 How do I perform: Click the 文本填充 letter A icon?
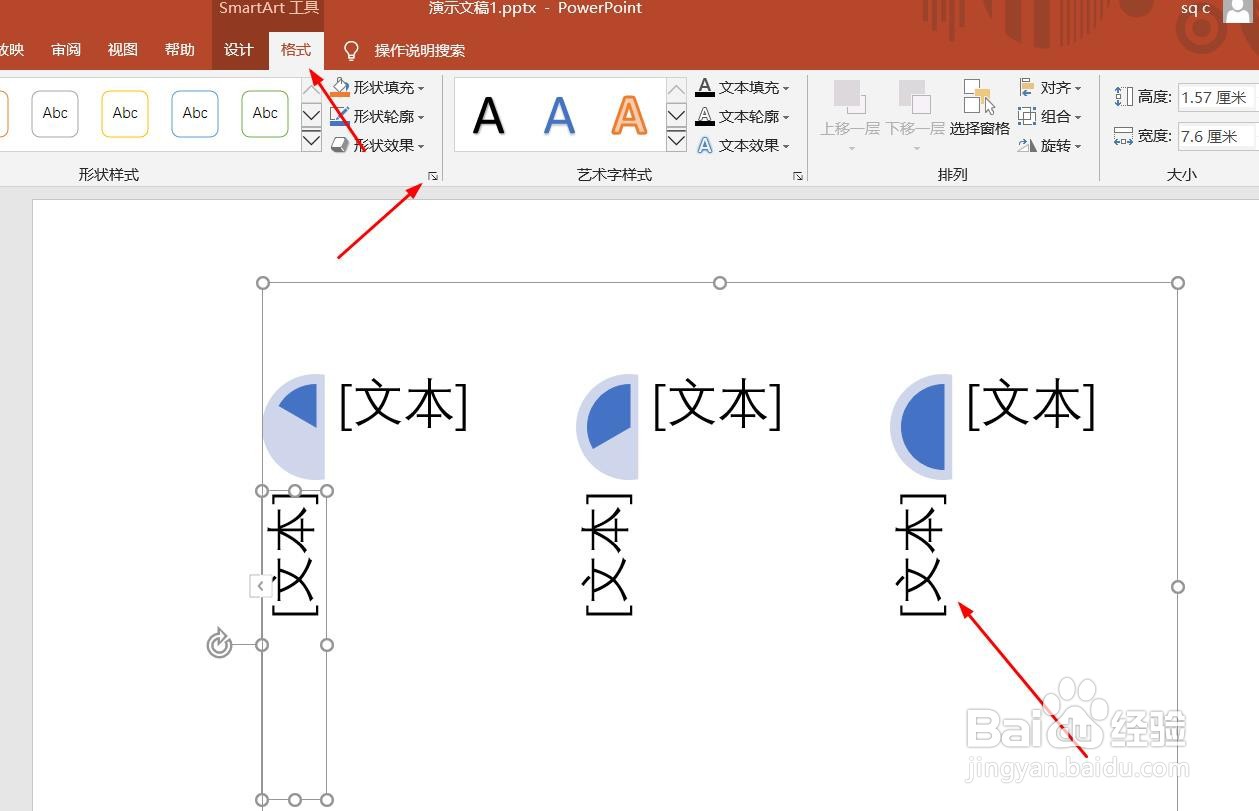point(705,88)
